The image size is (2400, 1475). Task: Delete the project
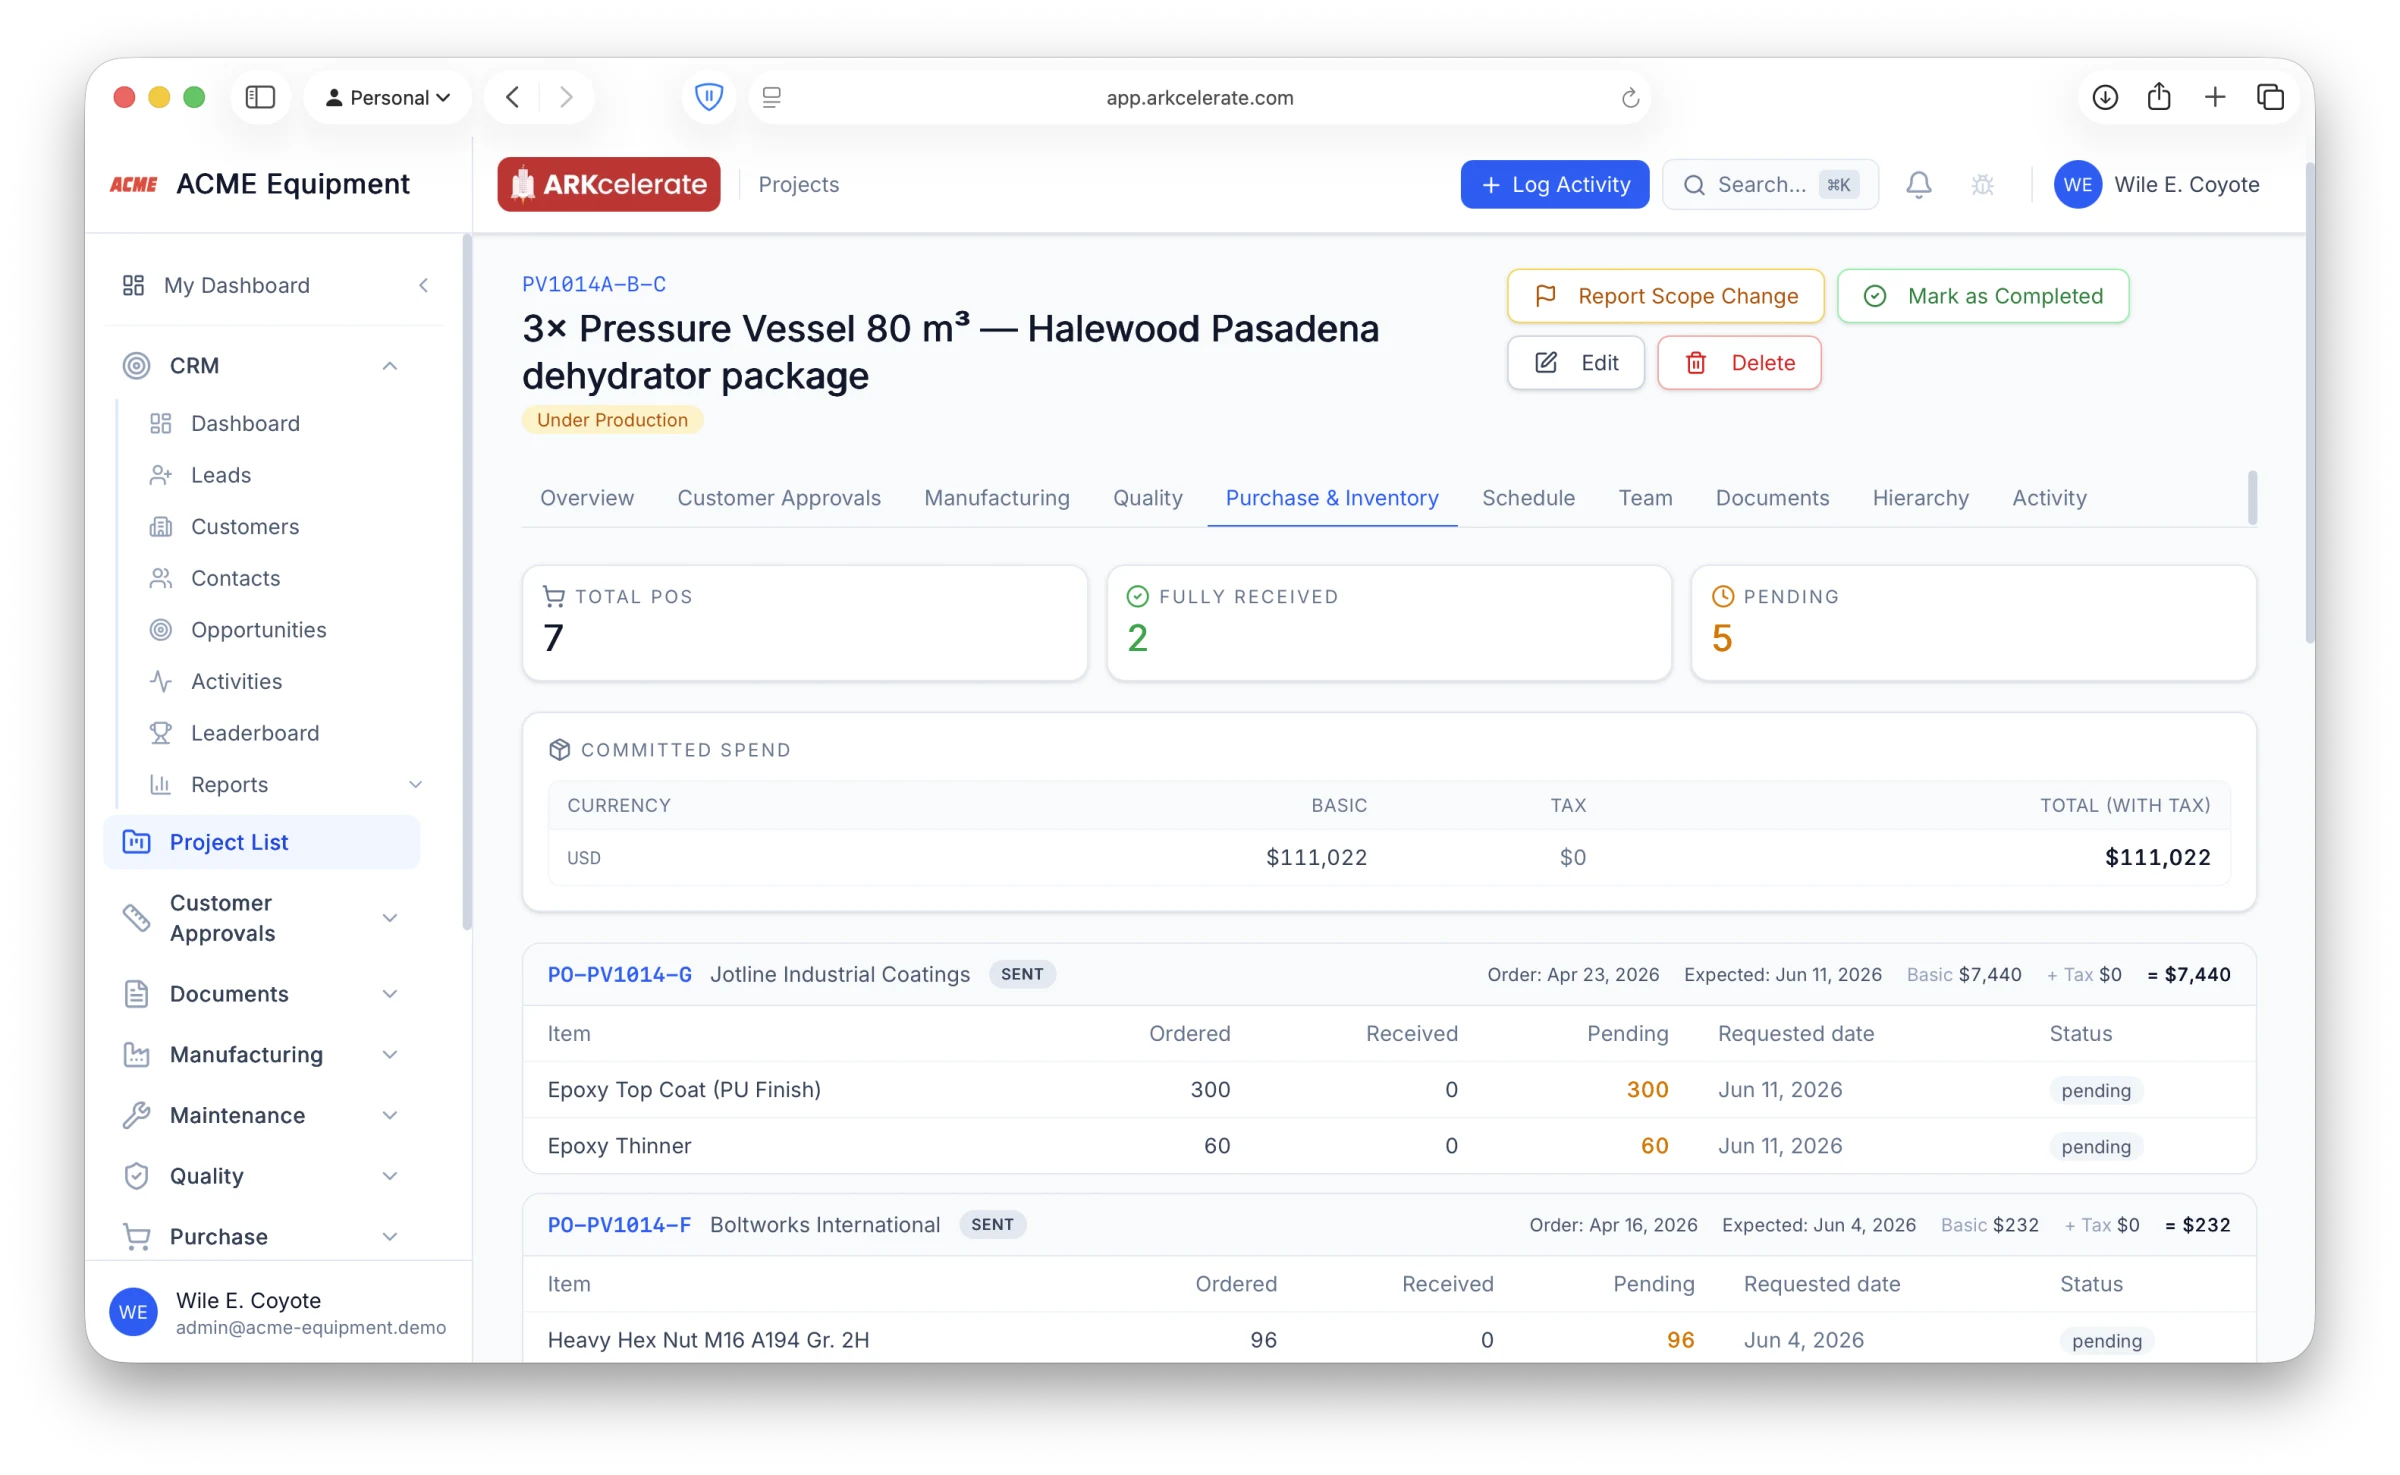[1739, 363]
